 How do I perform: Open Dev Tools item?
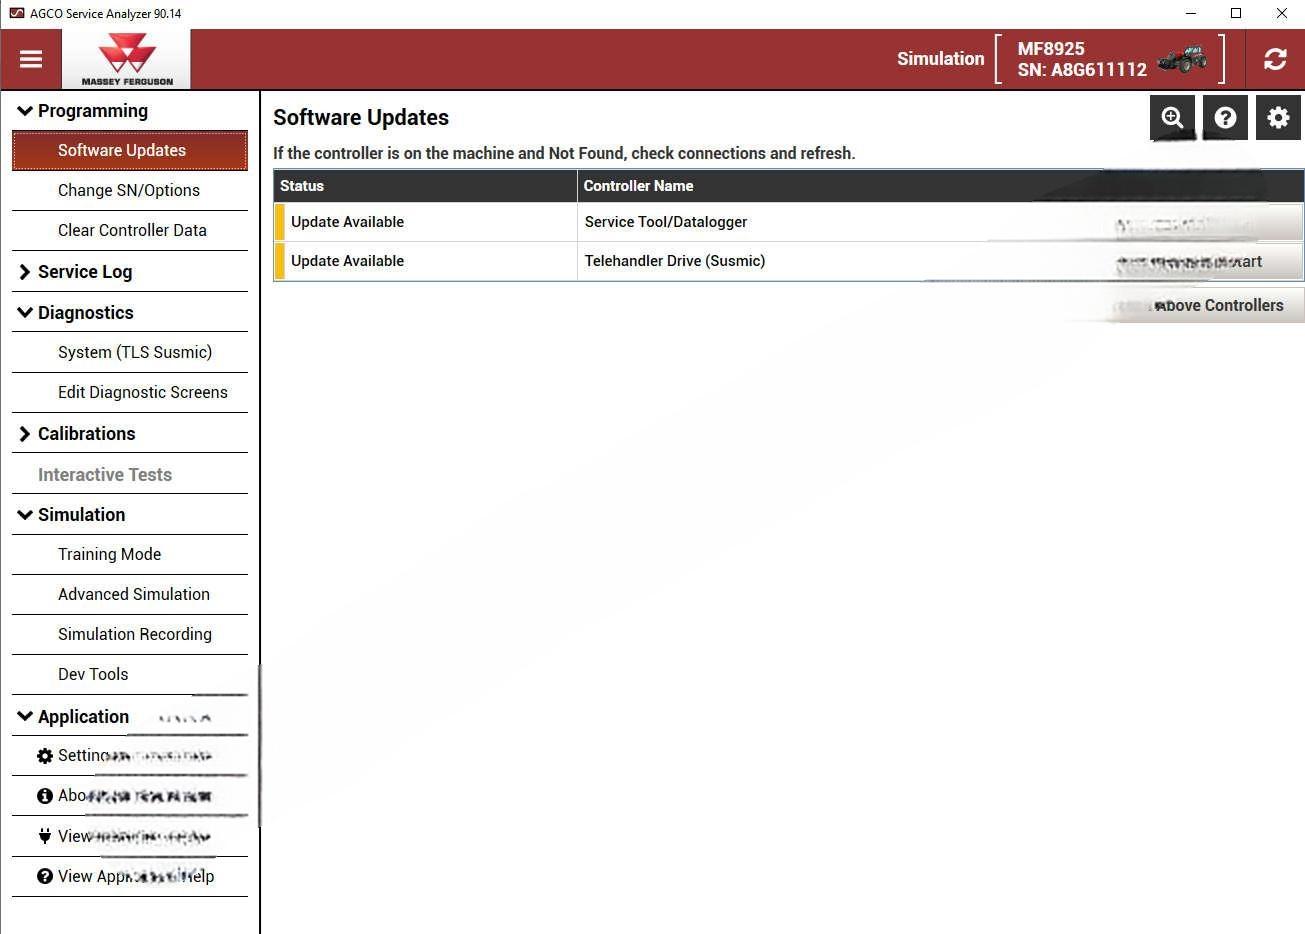pyautogui.click(x=93, y=674)
